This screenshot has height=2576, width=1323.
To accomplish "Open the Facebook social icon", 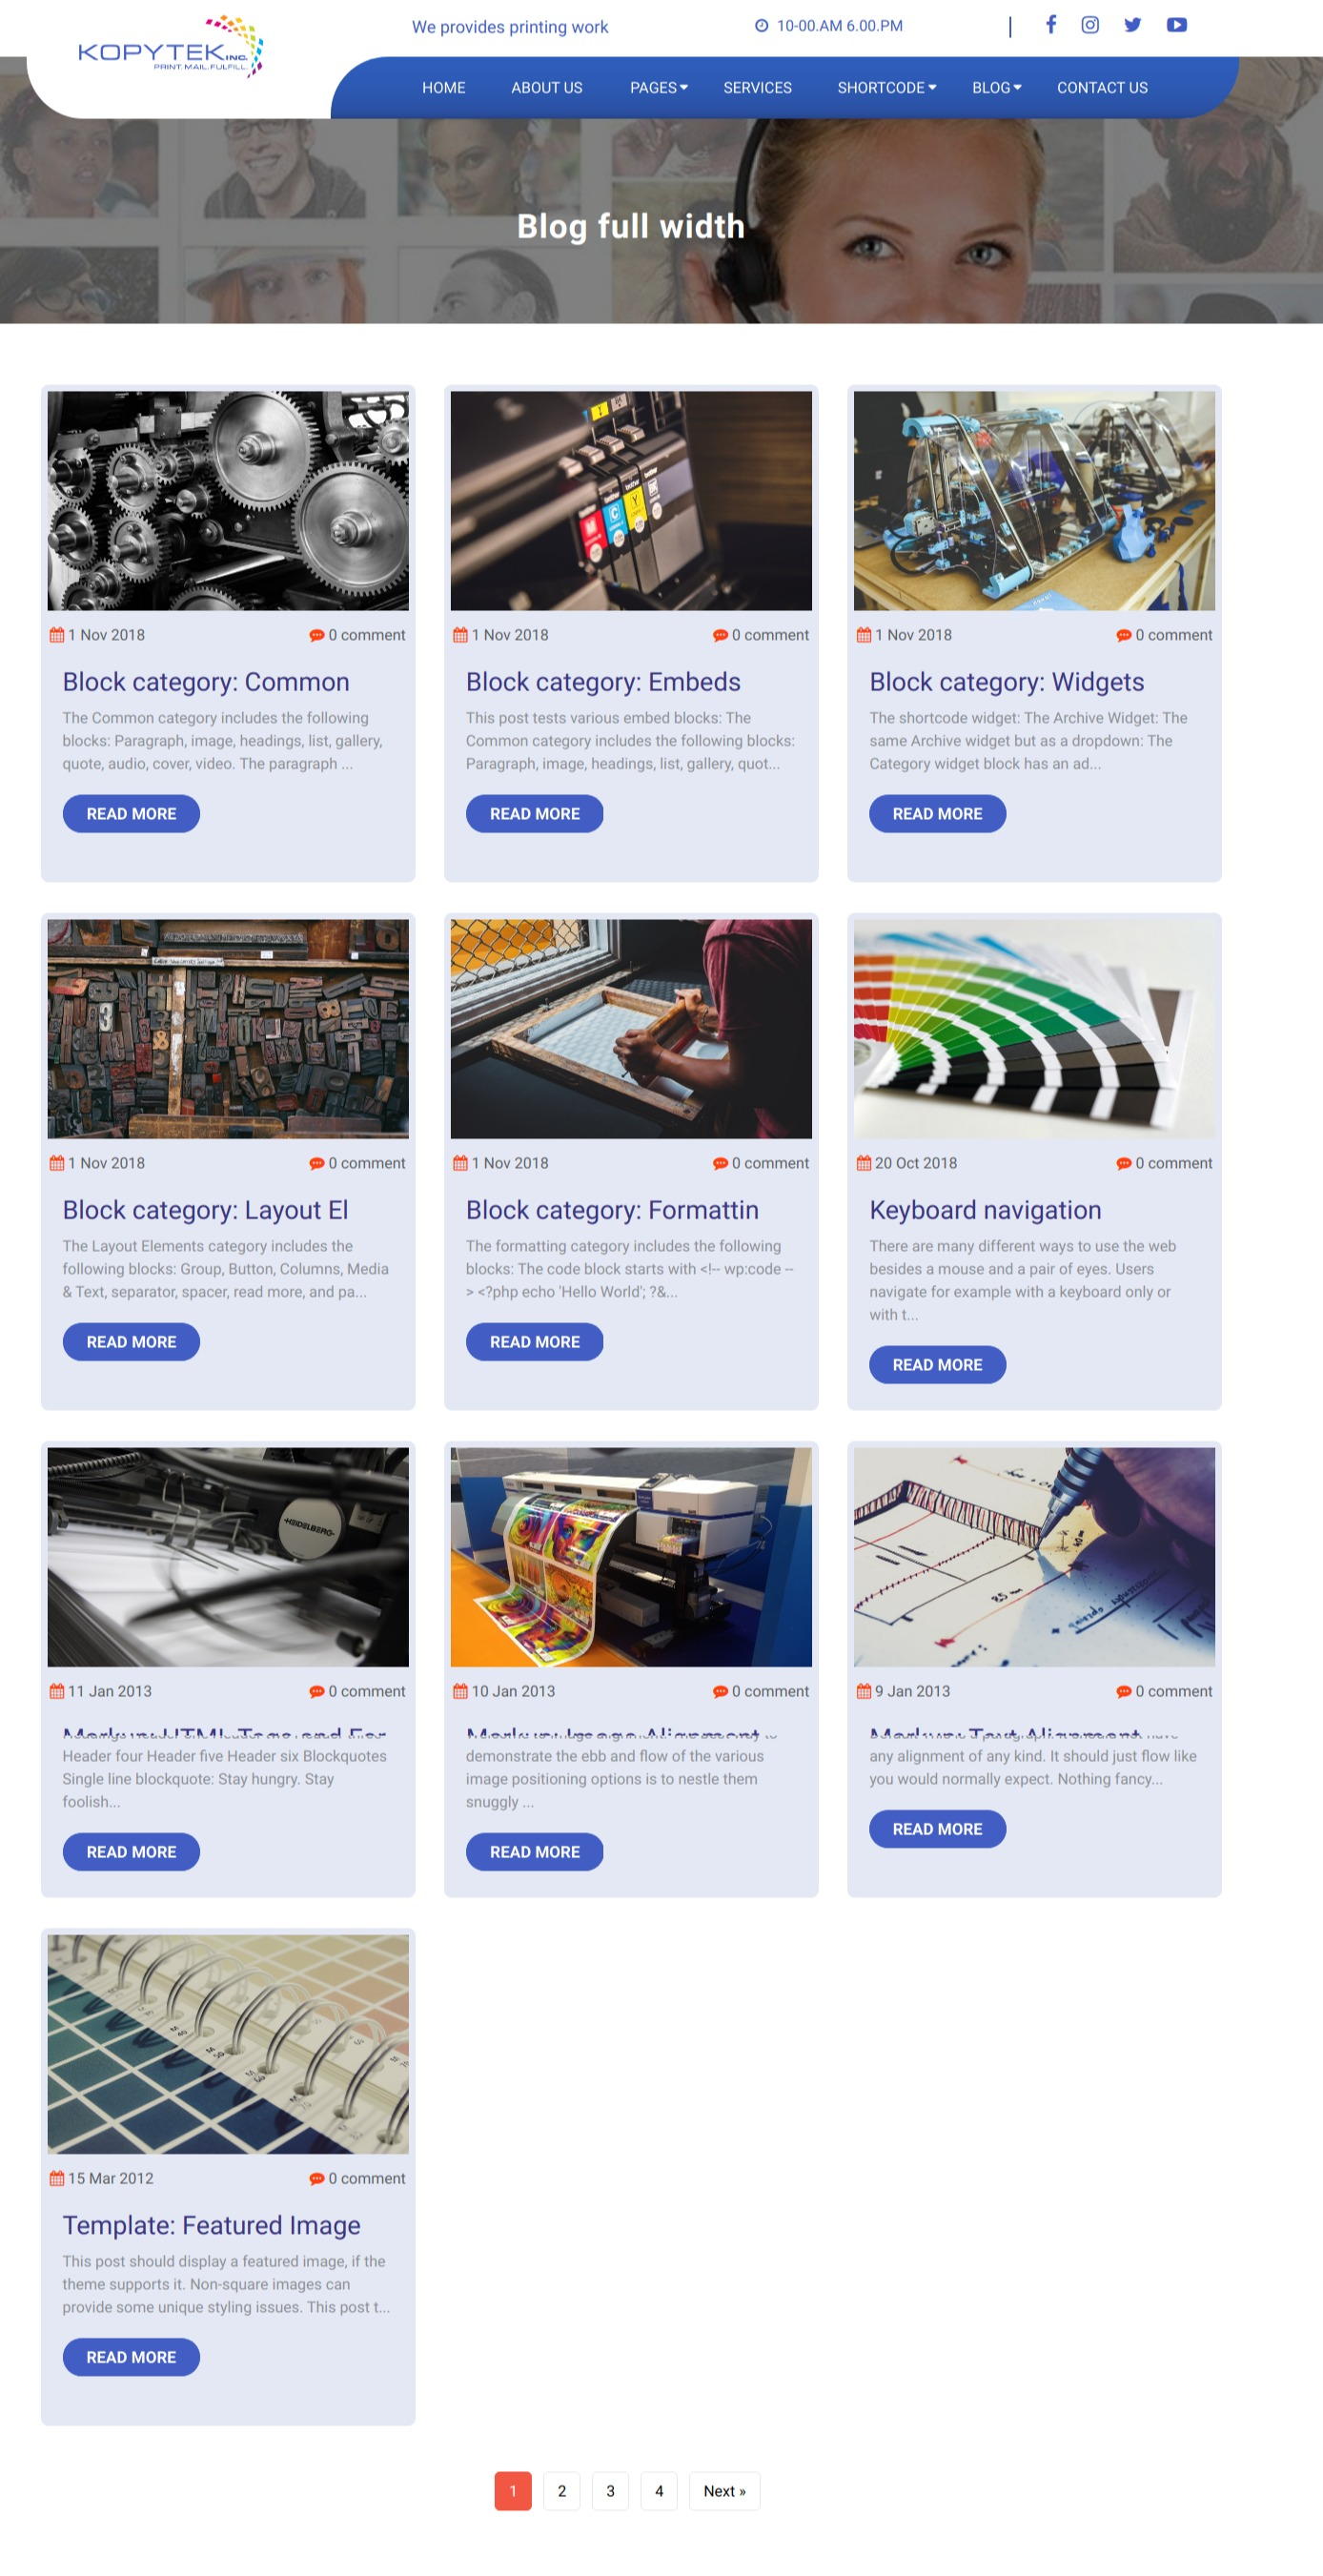I will (1050, 25).
